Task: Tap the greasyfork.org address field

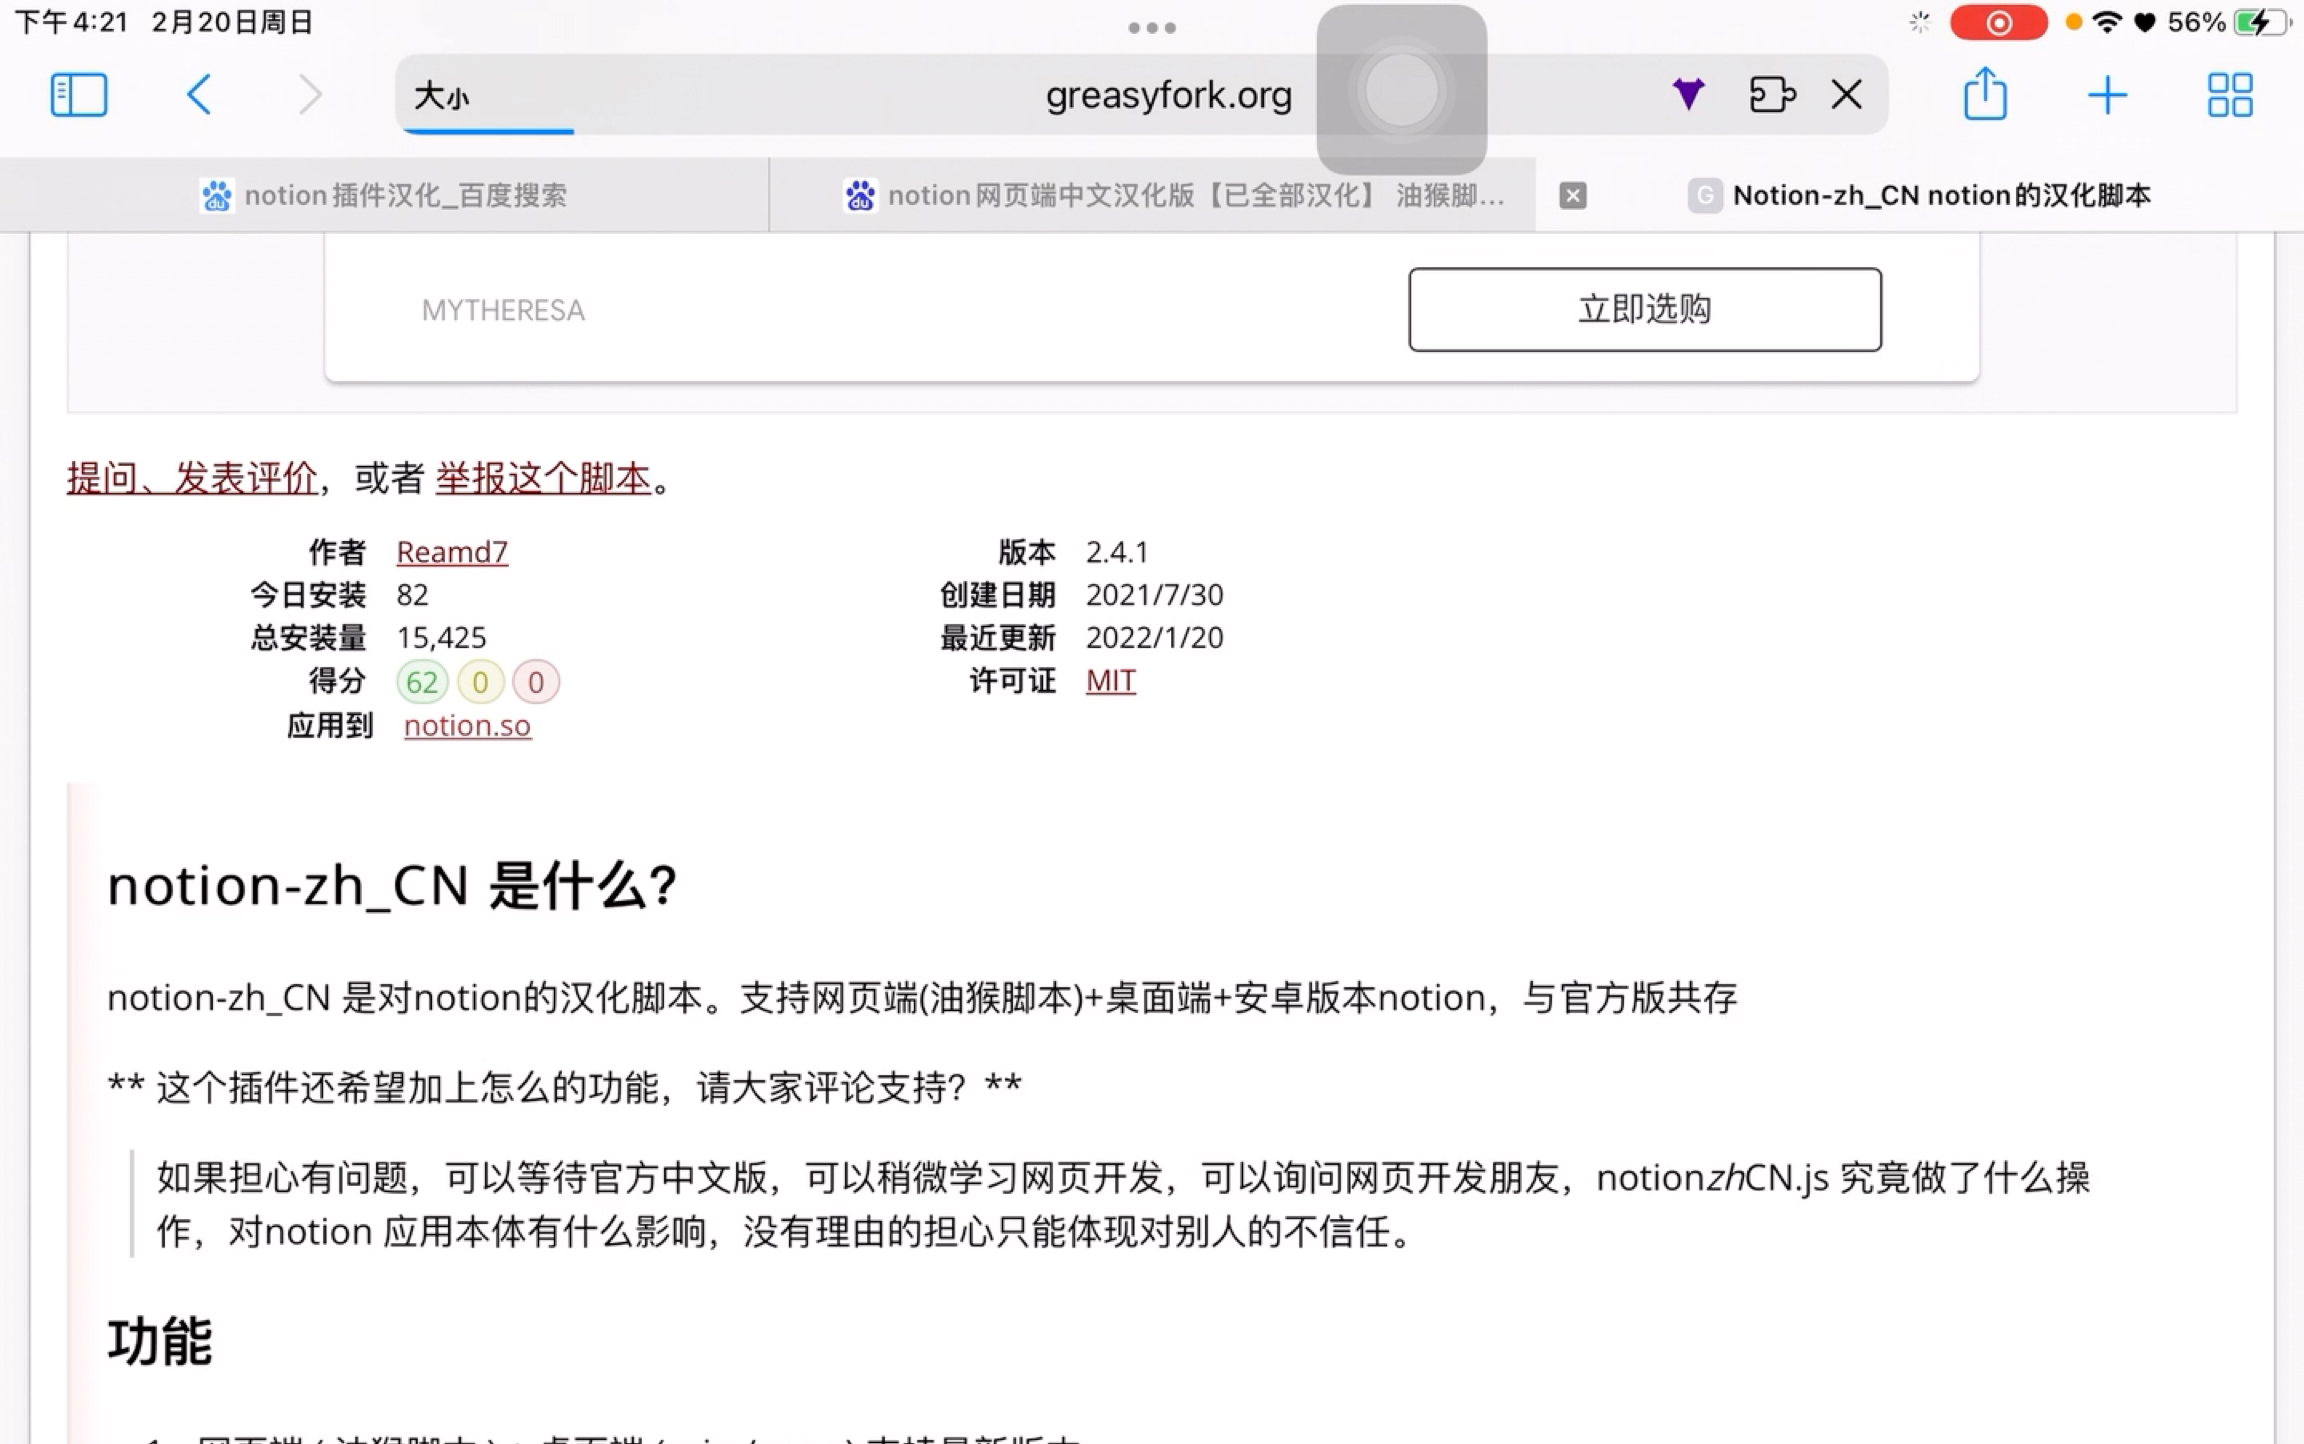Action: pos(1168,95)
